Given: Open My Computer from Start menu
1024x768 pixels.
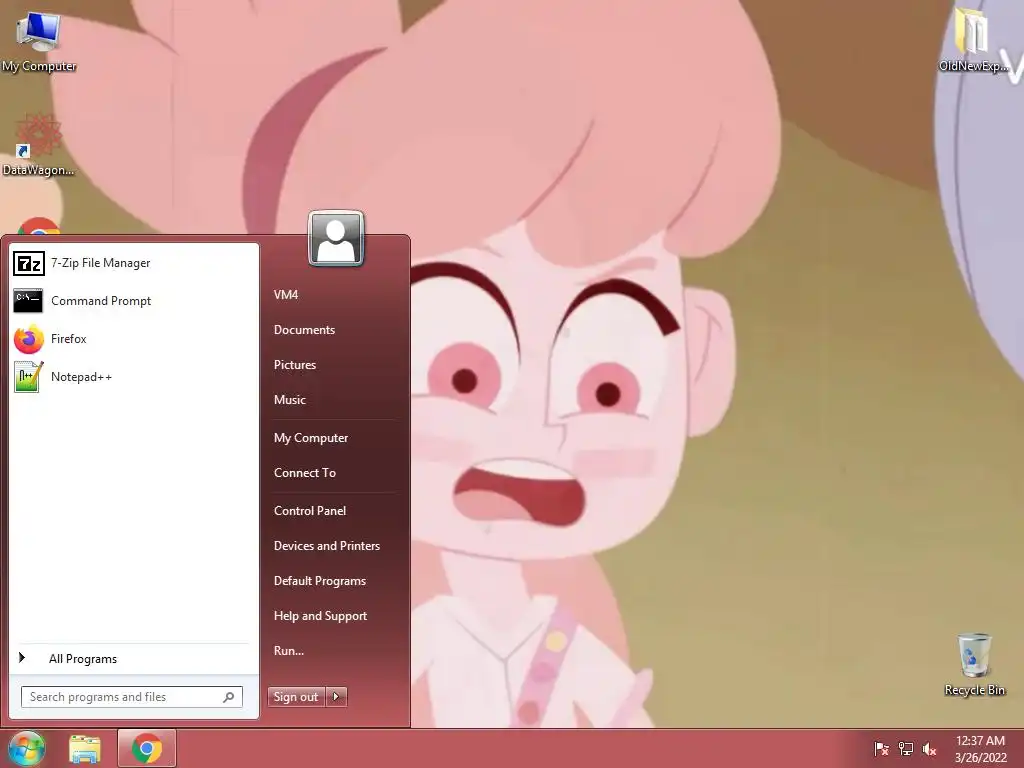Looking at the screenshot, I should click(x=311, y=438).
